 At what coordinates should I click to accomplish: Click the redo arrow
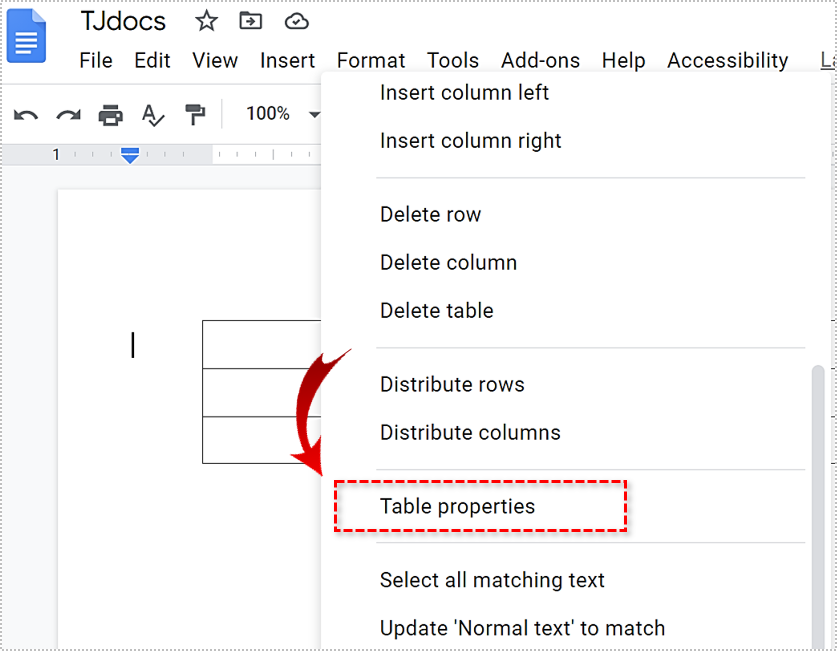click(x=68, y=115)
